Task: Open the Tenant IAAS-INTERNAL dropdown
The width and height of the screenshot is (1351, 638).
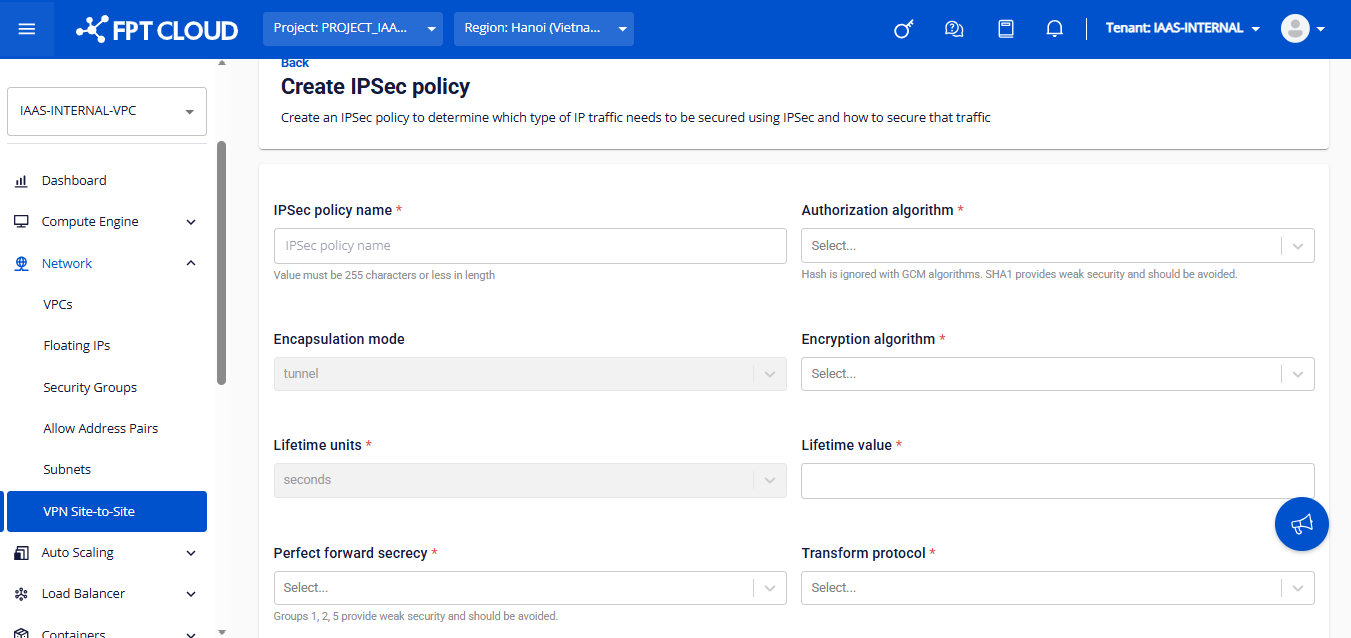Action: pyautogui.click(x=1182, y=29)
